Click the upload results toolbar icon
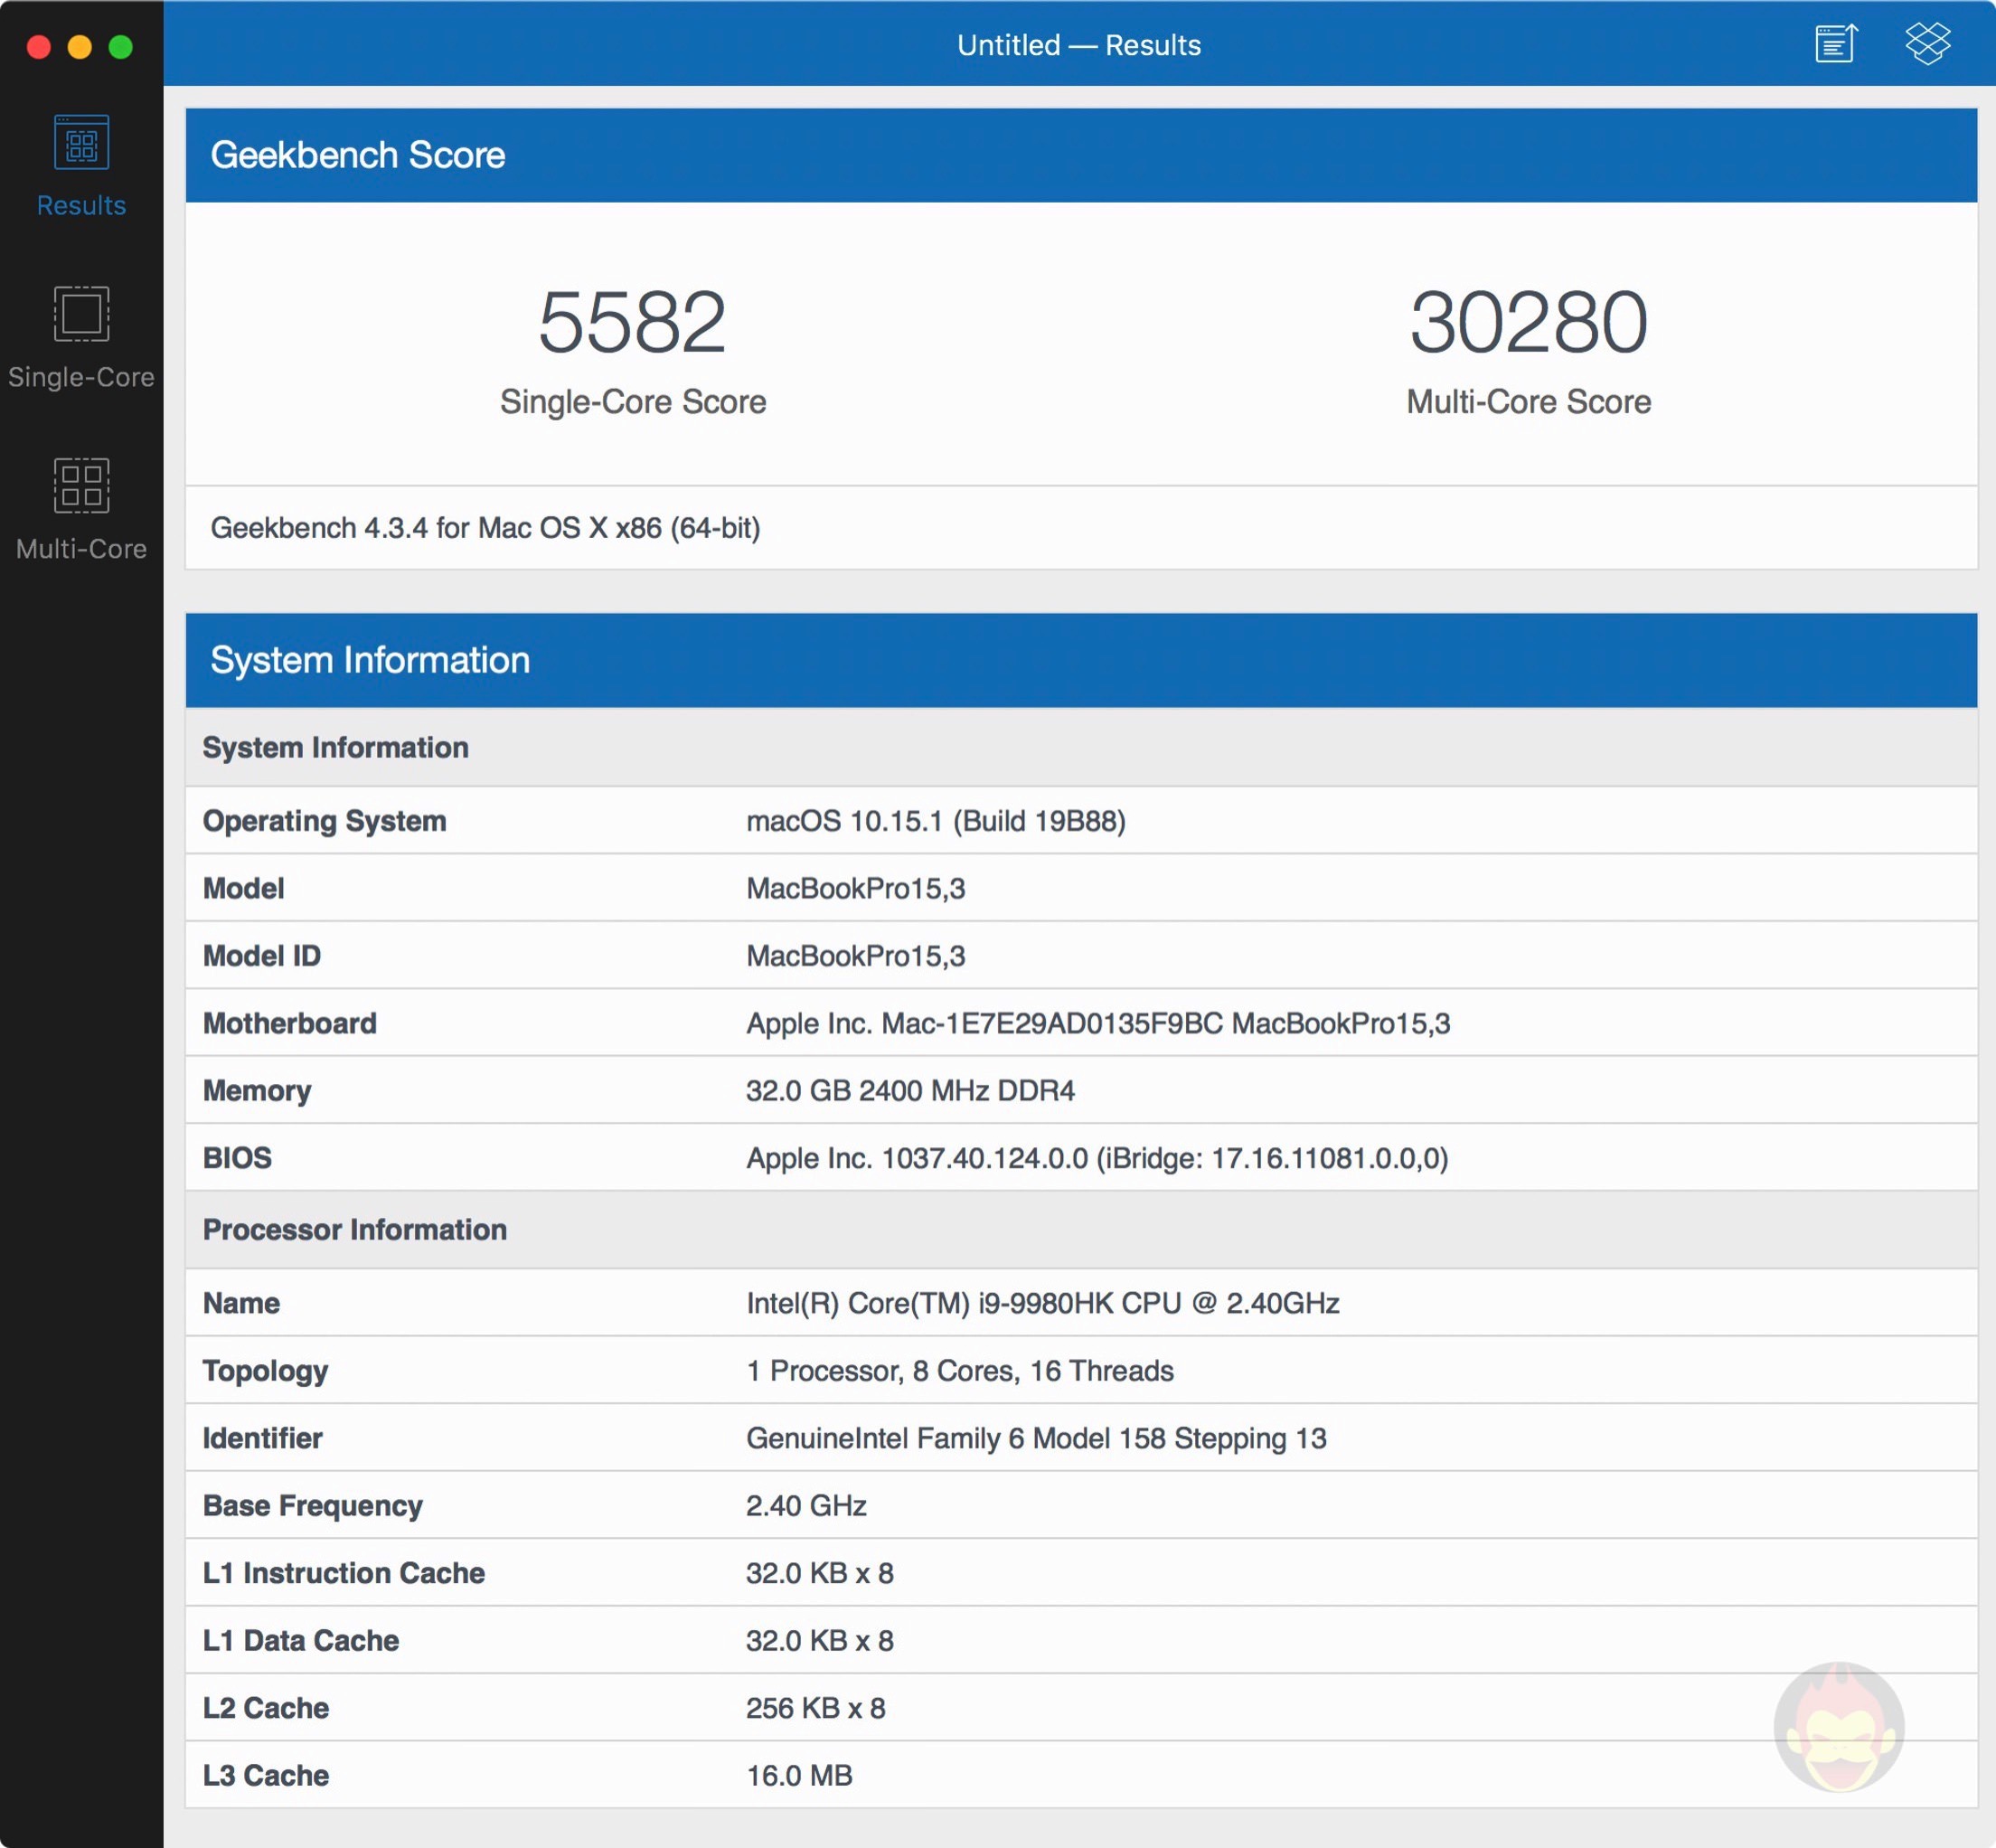The width and height of the screenshot is (1996, 1848). tap(1836, 44)
